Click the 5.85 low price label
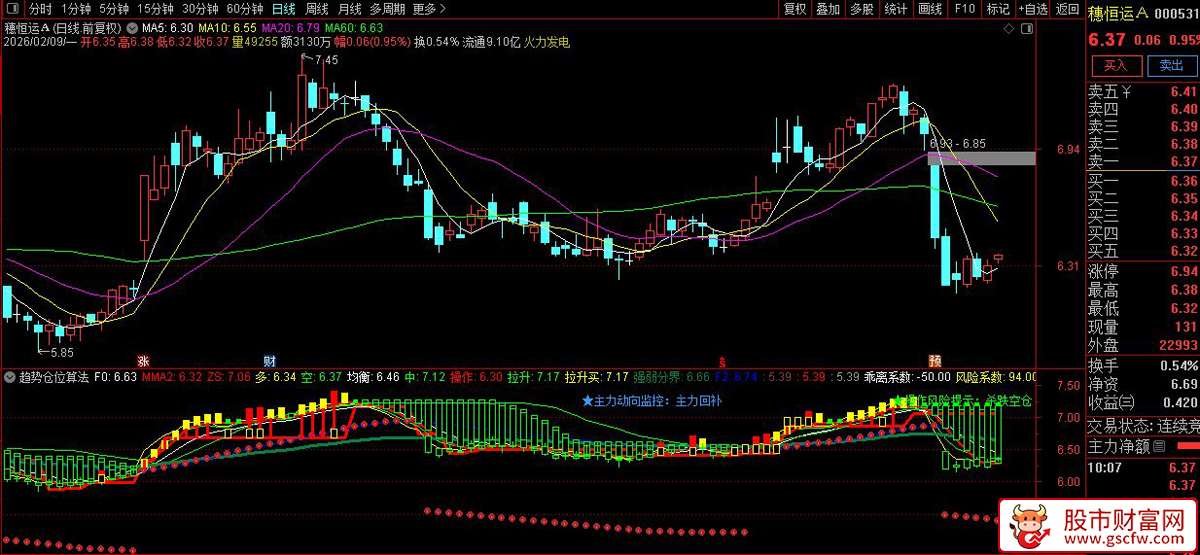This screenshot has height=555, width=1200. point(60,352)
